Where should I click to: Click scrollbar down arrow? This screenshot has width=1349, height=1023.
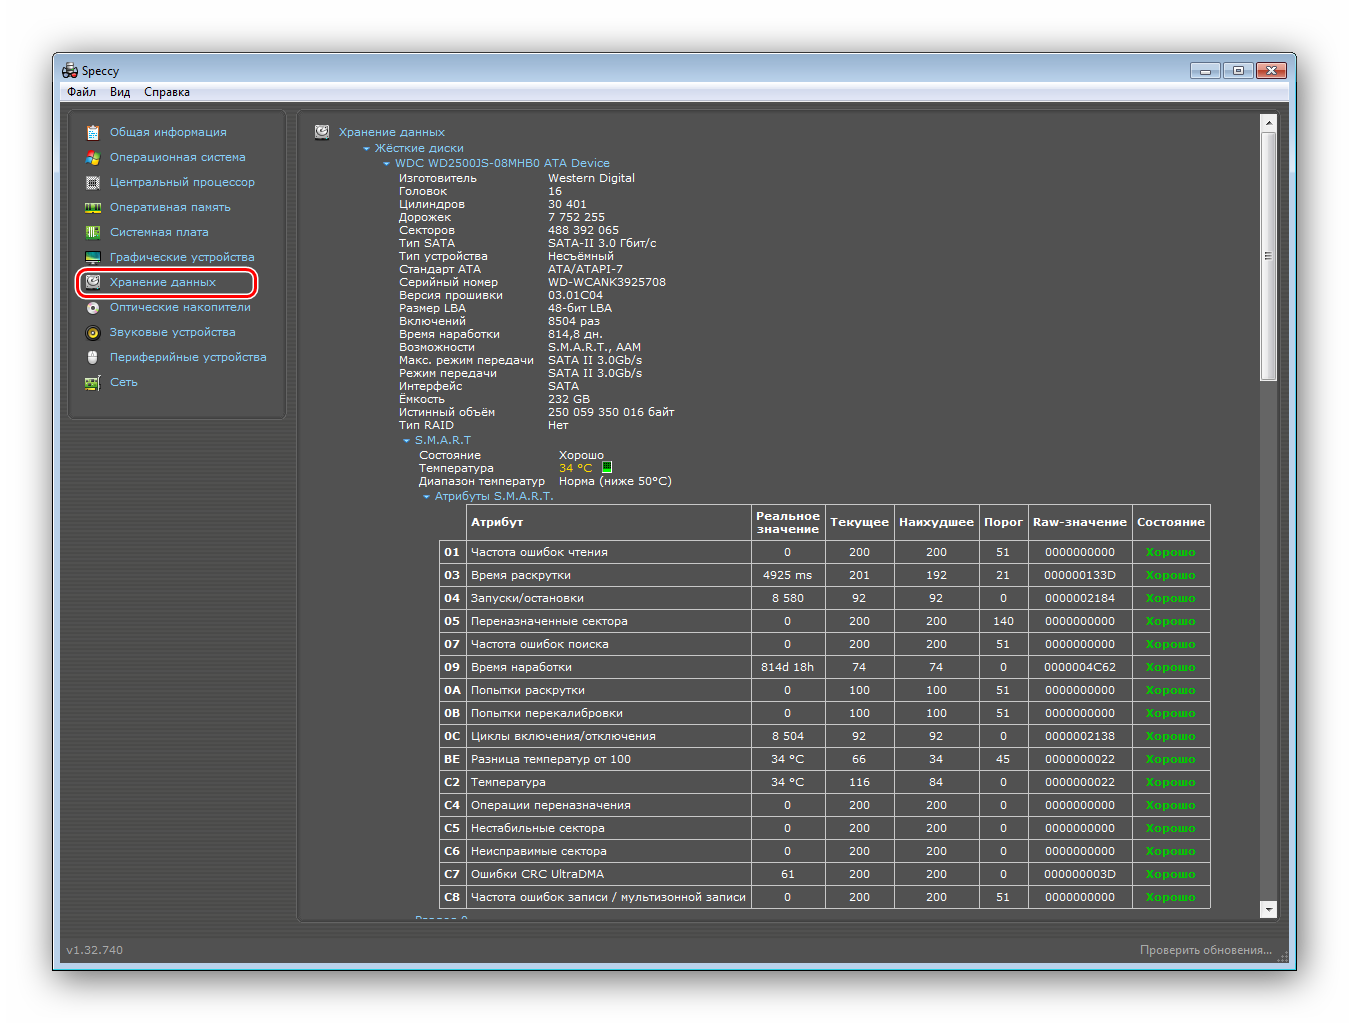1269,909
